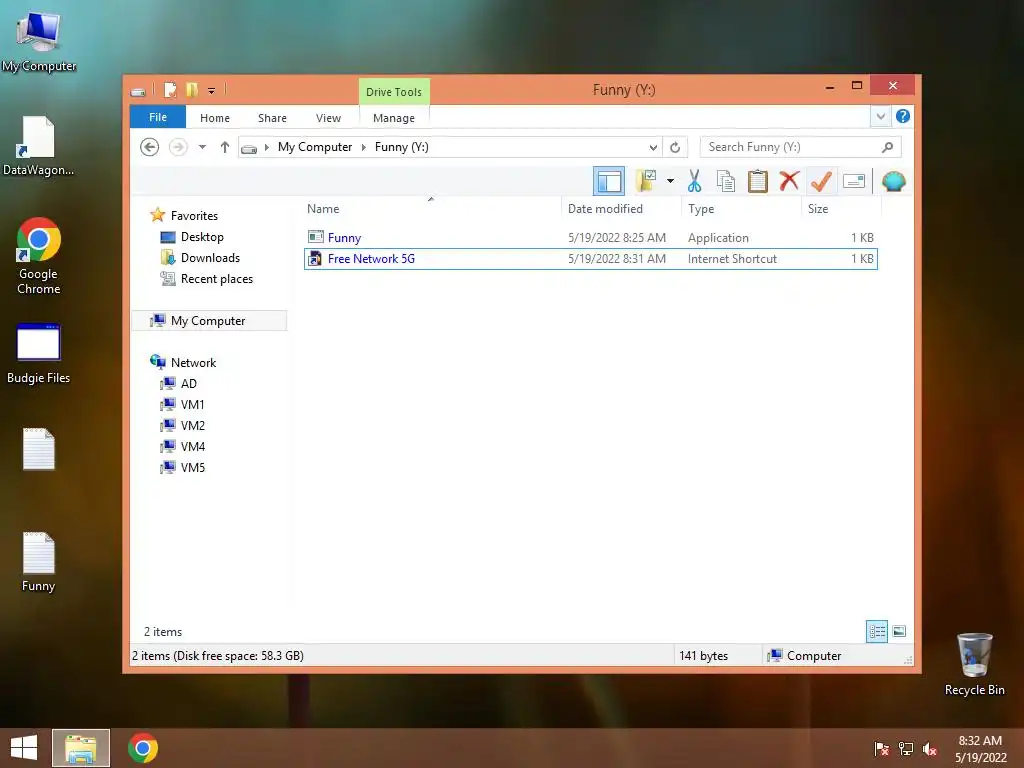Click the quick access New Folder icon
The height and width of the screenshot is (768, 1024).
(191, 90)
